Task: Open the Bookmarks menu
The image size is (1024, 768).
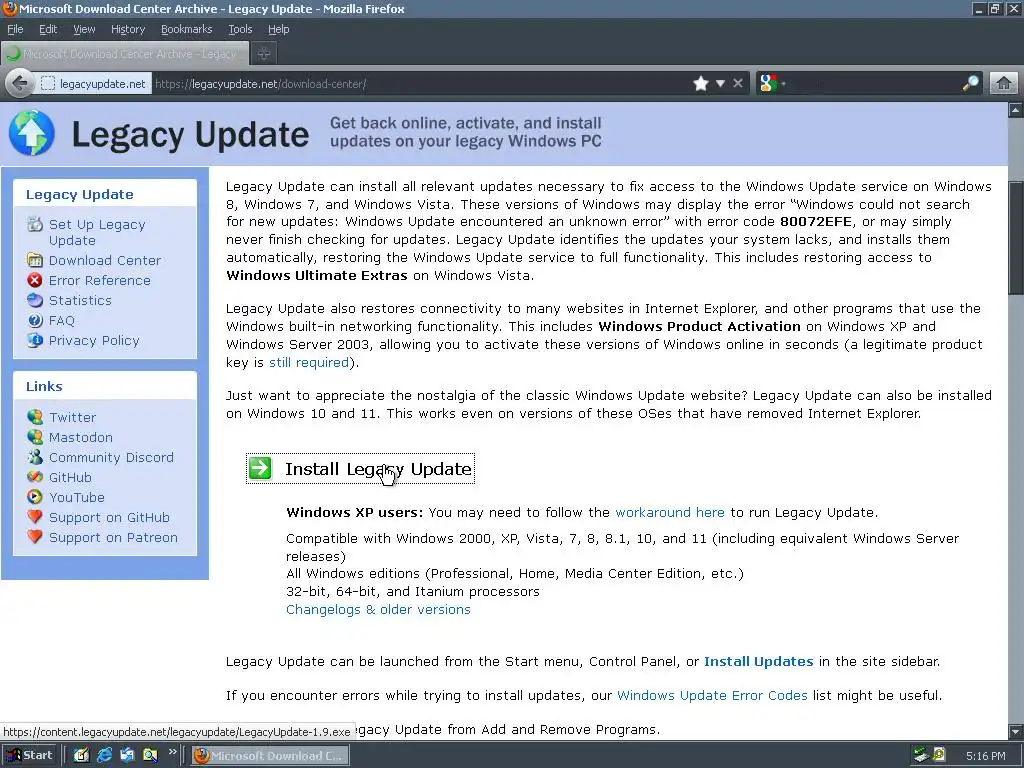Action: point(187,29)
